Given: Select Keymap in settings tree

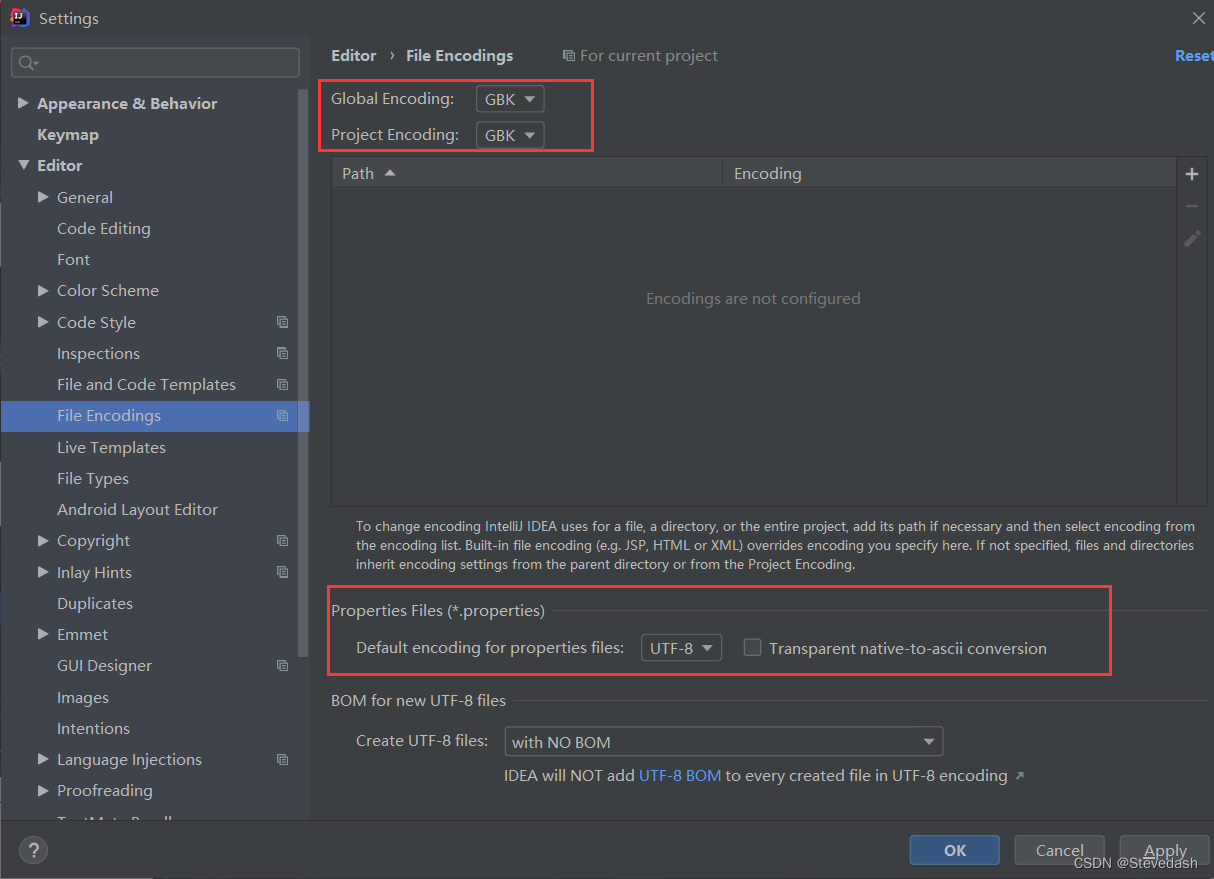Looking at the screenshot, I should tap(68, 134).
